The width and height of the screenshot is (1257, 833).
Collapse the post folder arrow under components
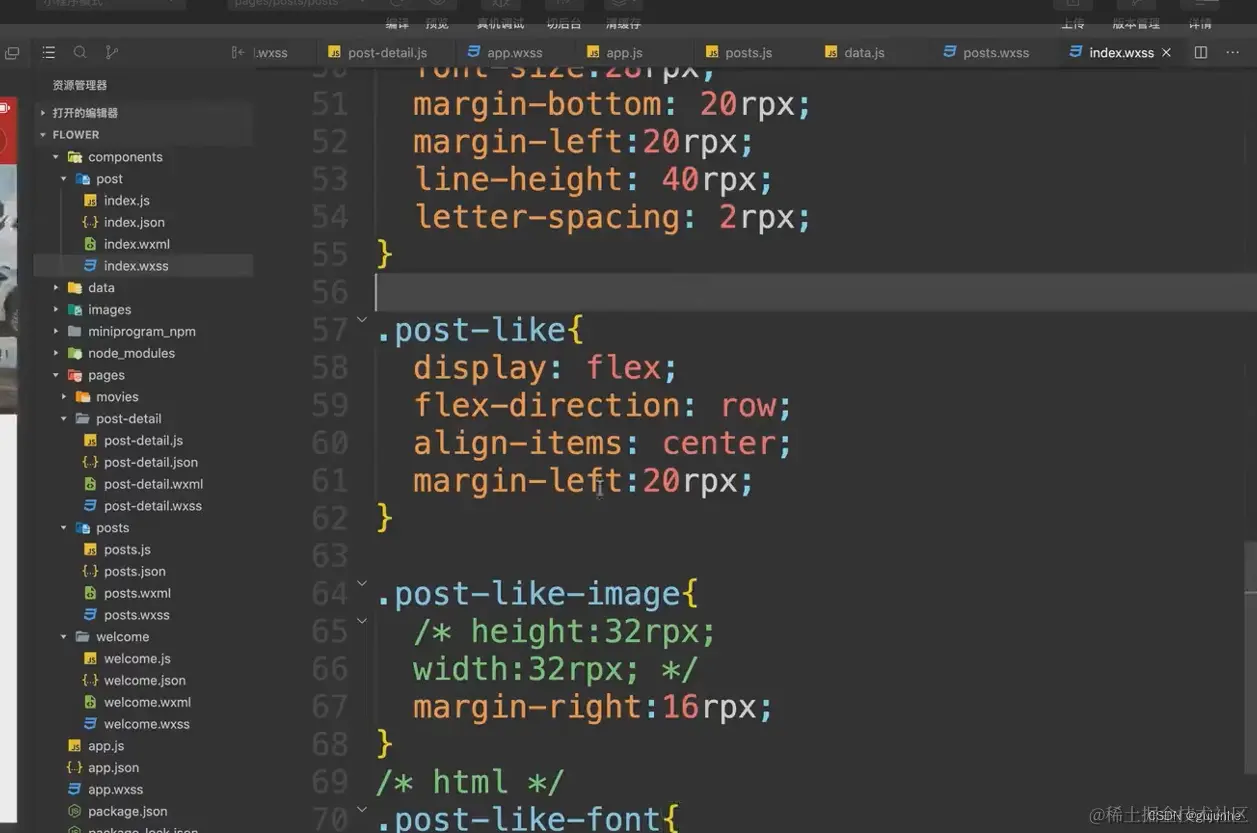click(x=64, y=179)
